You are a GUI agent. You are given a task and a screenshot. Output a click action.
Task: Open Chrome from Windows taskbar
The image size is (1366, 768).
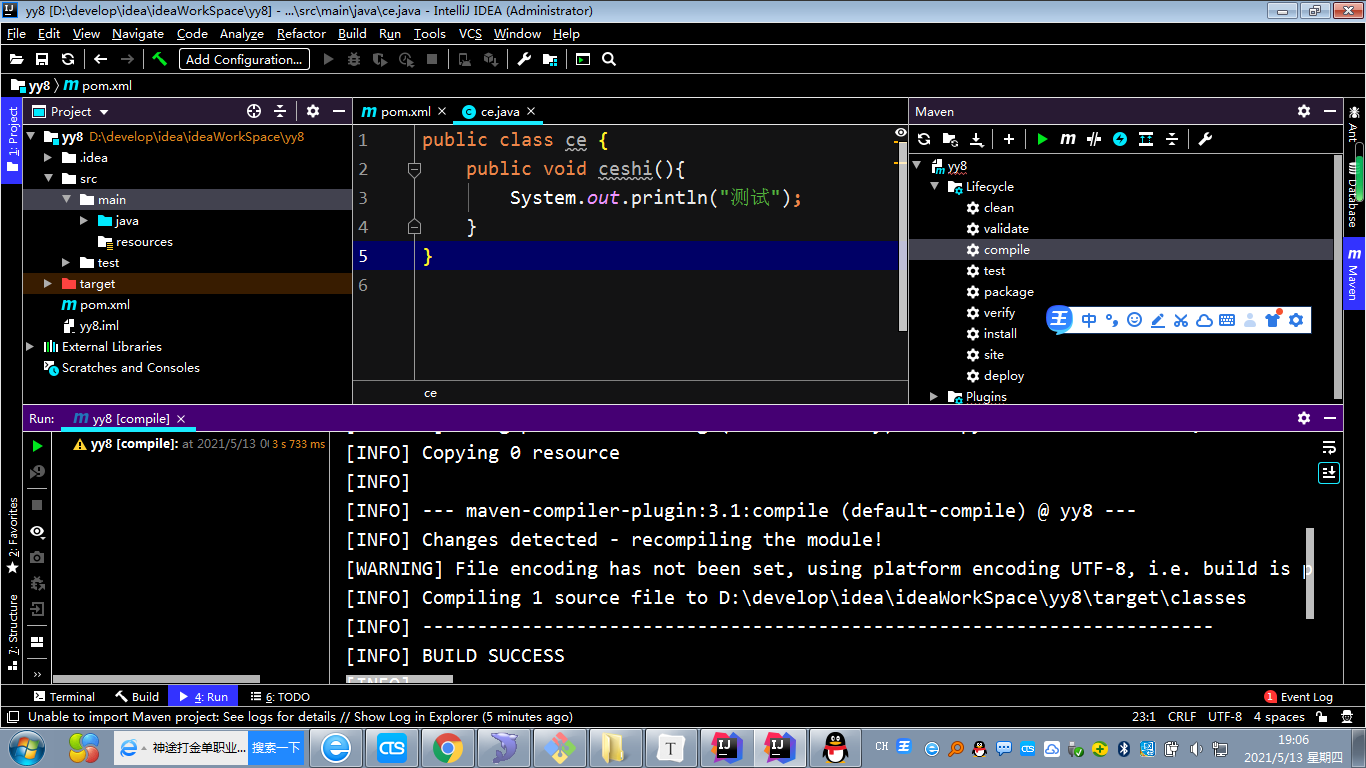pyautogui.click(x=447, y=747)
